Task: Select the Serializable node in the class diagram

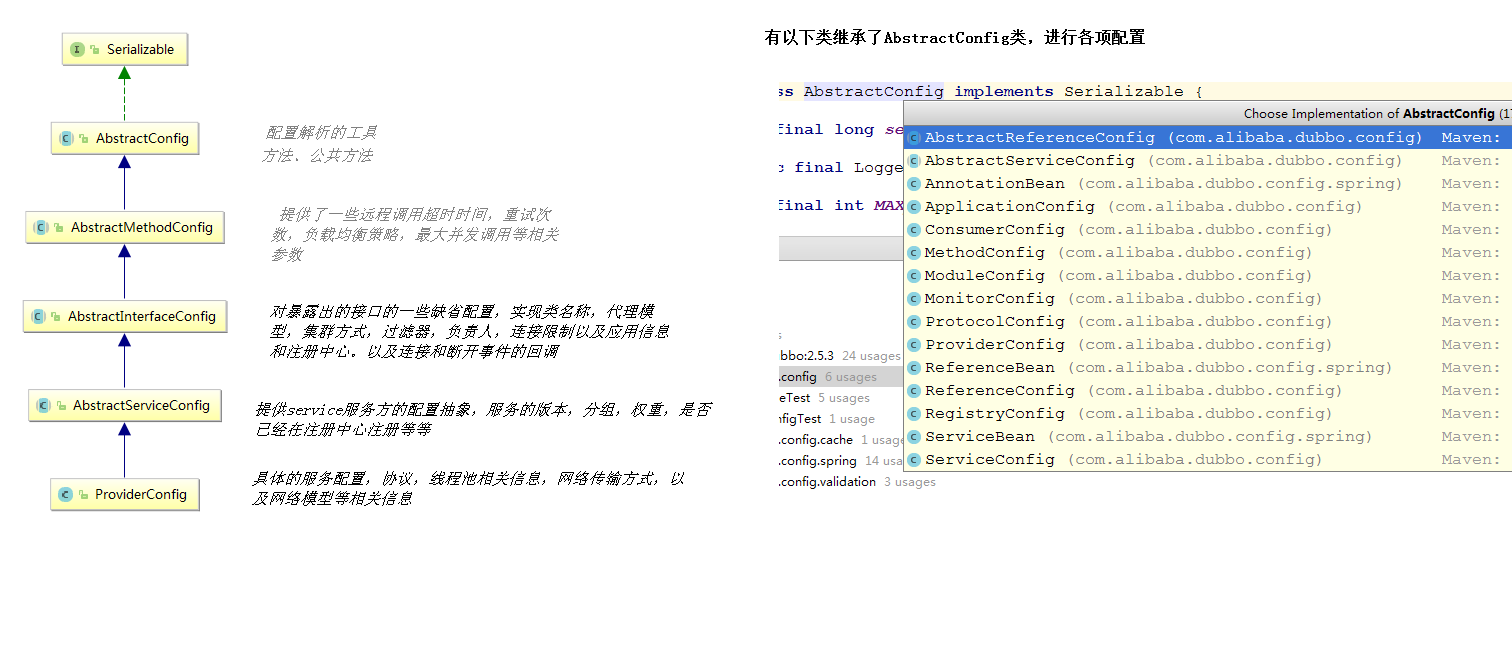Action: click(124, 49)
